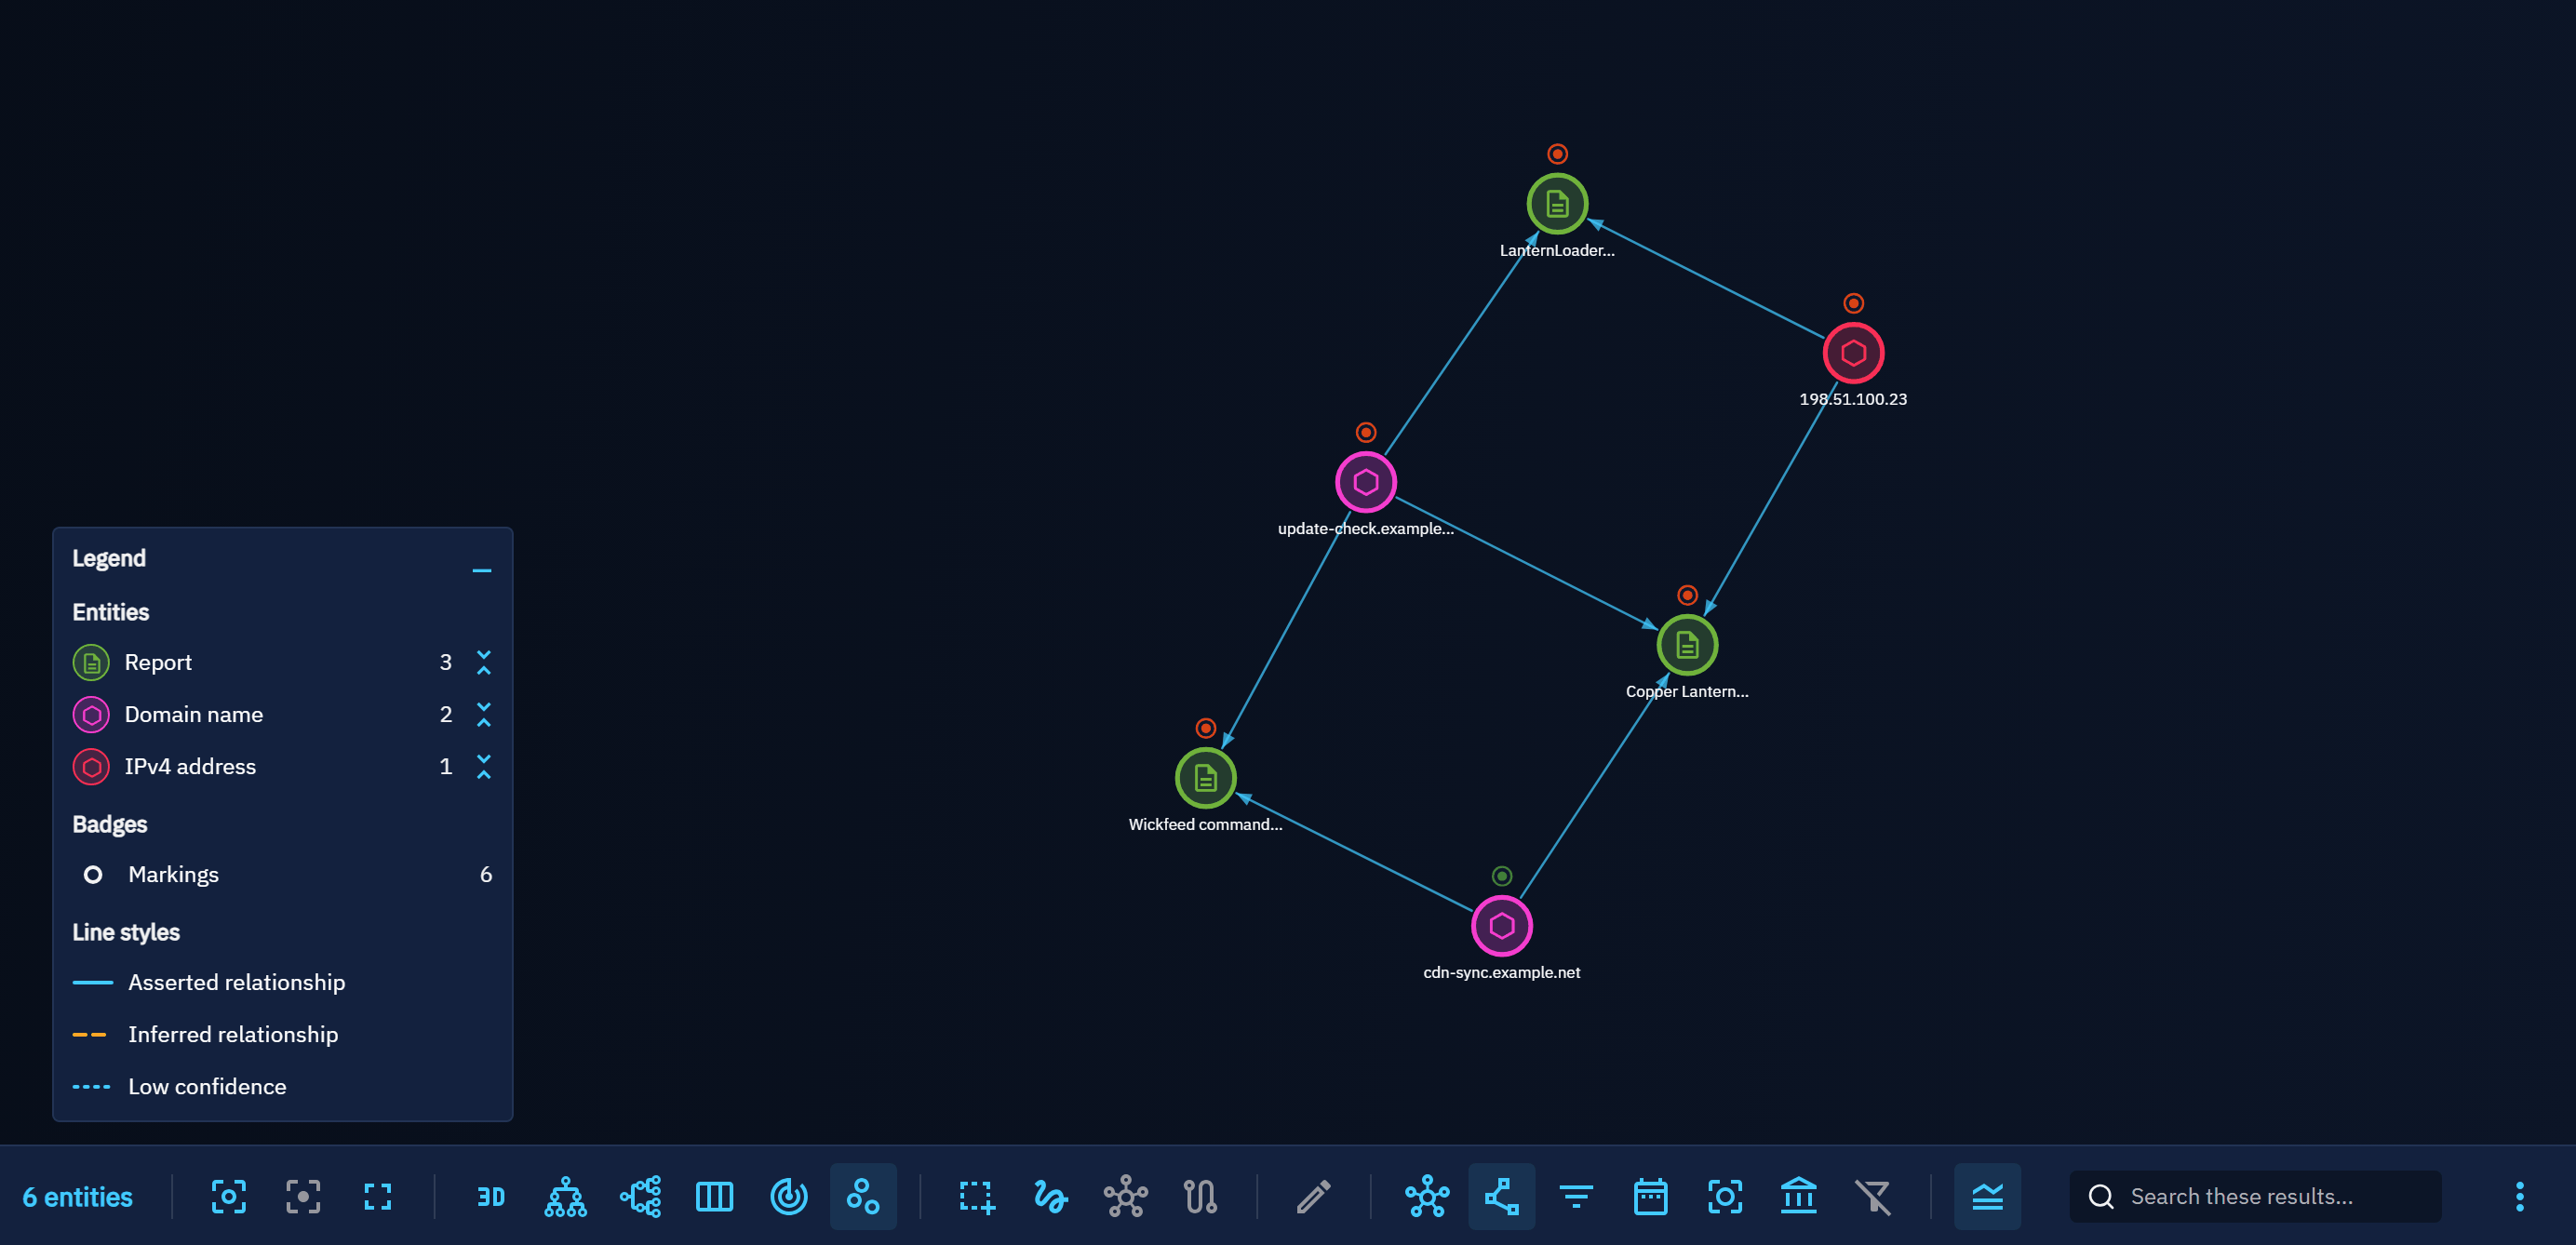Center view on dotted focus icon

[x=303, y=1196]
